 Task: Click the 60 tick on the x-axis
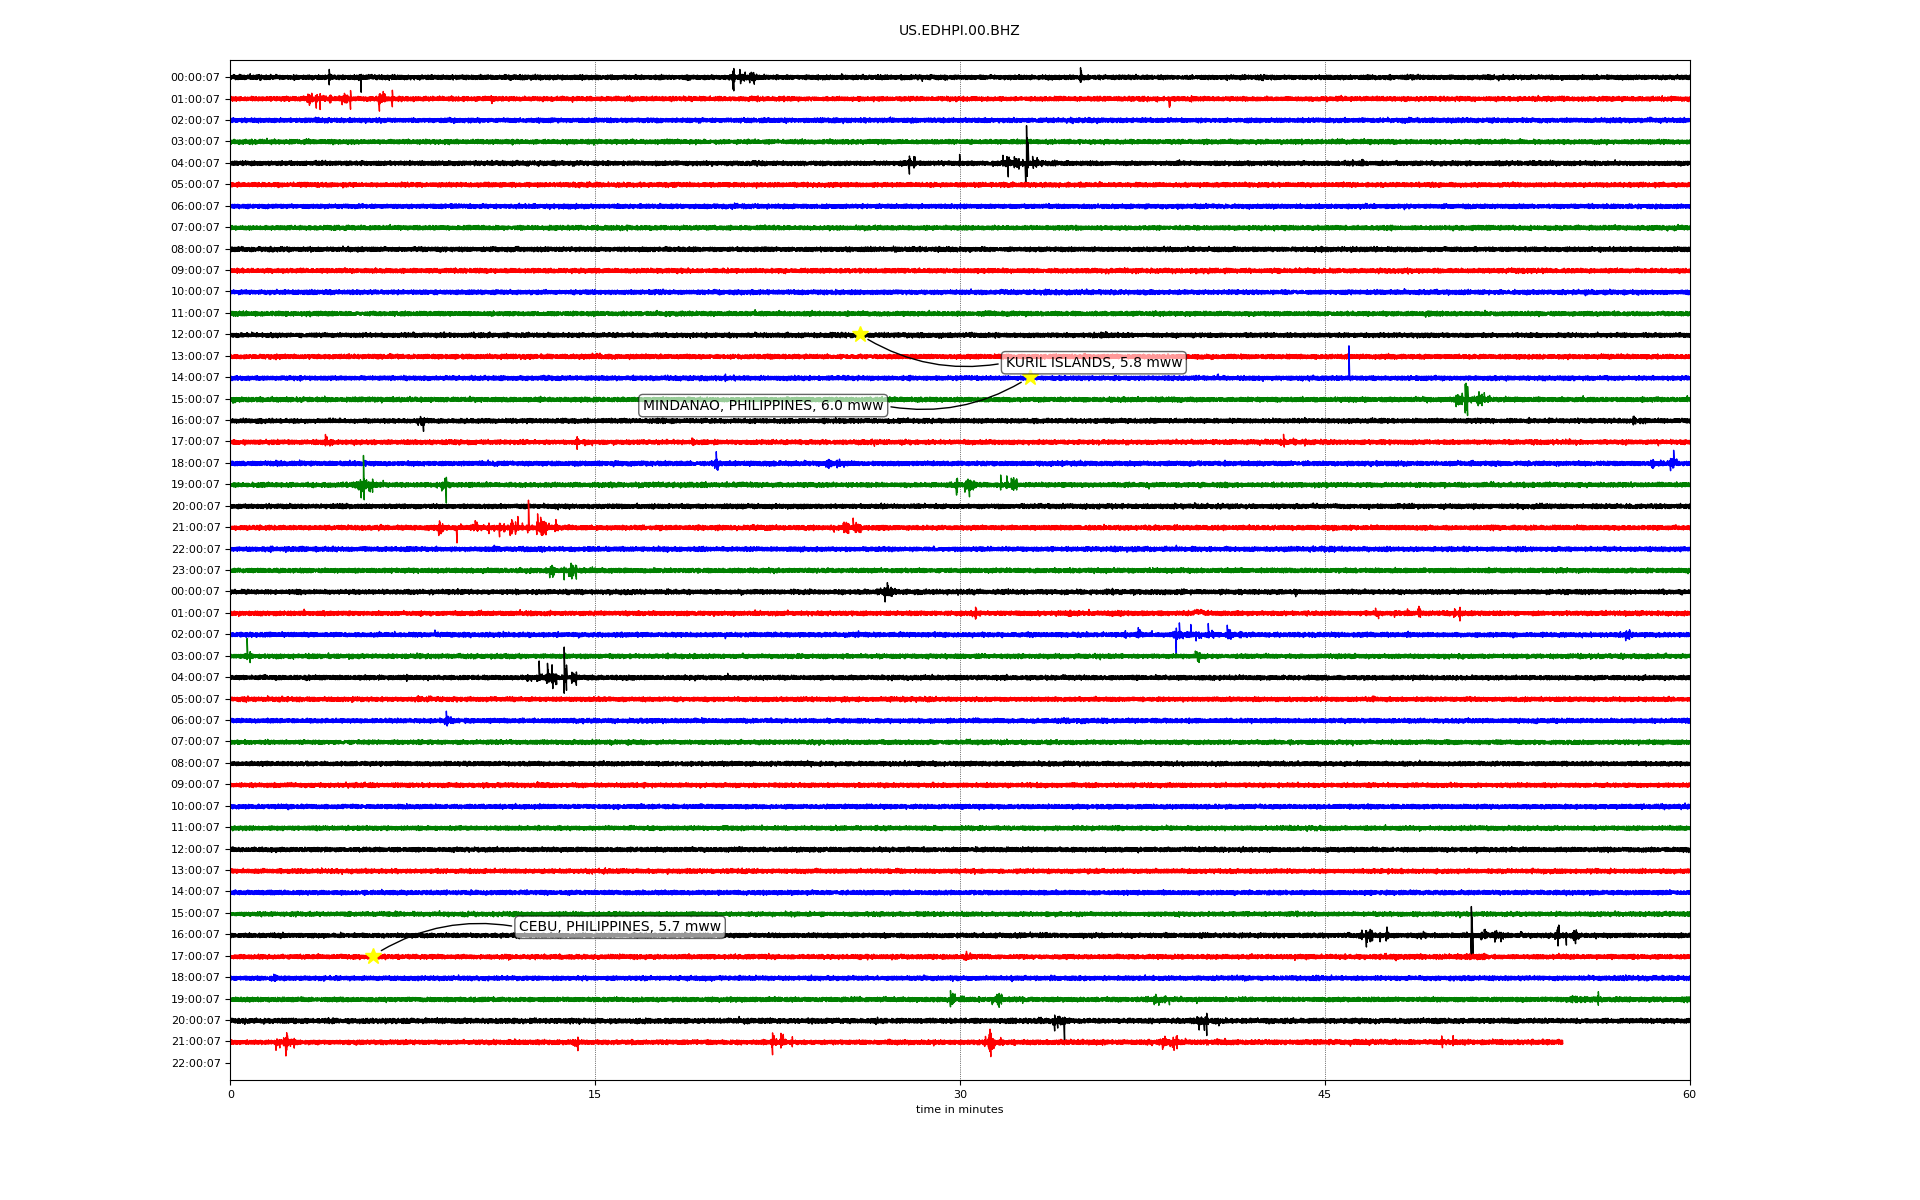click(1689, 1094)
